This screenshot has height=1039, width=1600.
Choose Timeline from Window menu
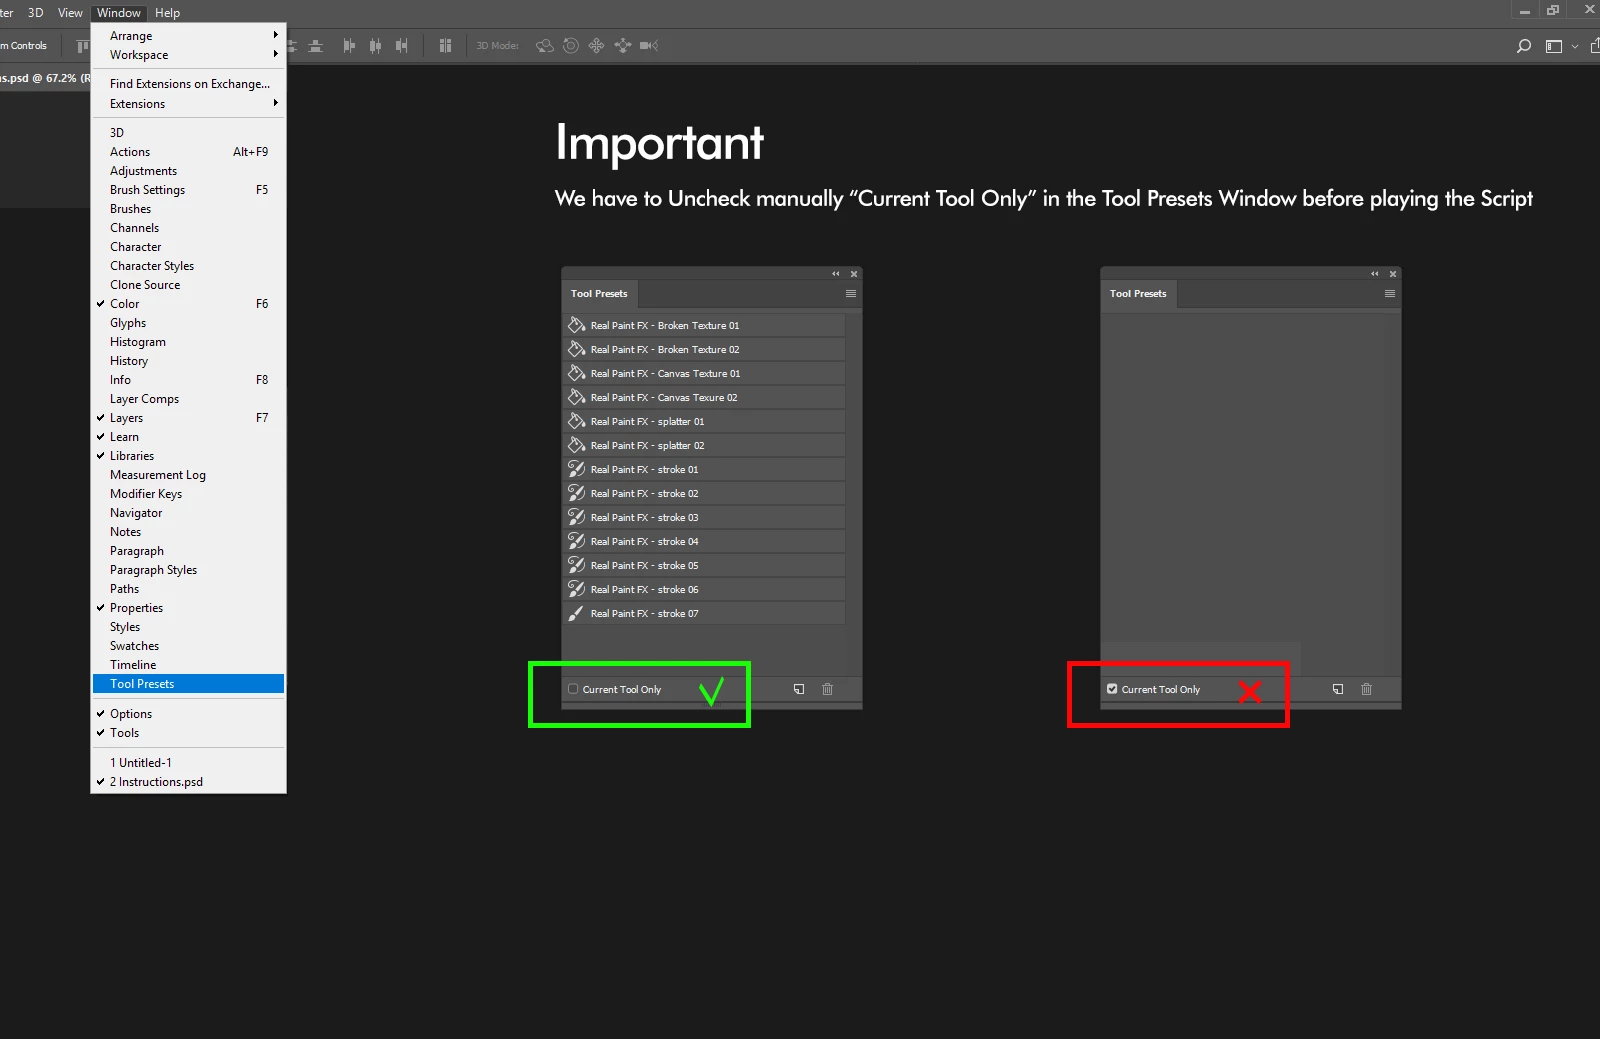(x=188, y=665)
